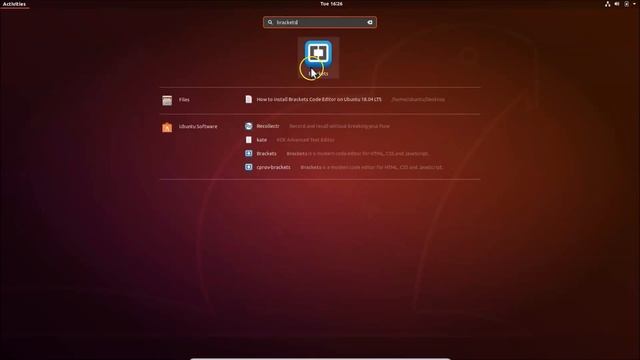This screenshot has width=640, height=360.
Task: Open the power system menu icon
Action: (627, 4)
